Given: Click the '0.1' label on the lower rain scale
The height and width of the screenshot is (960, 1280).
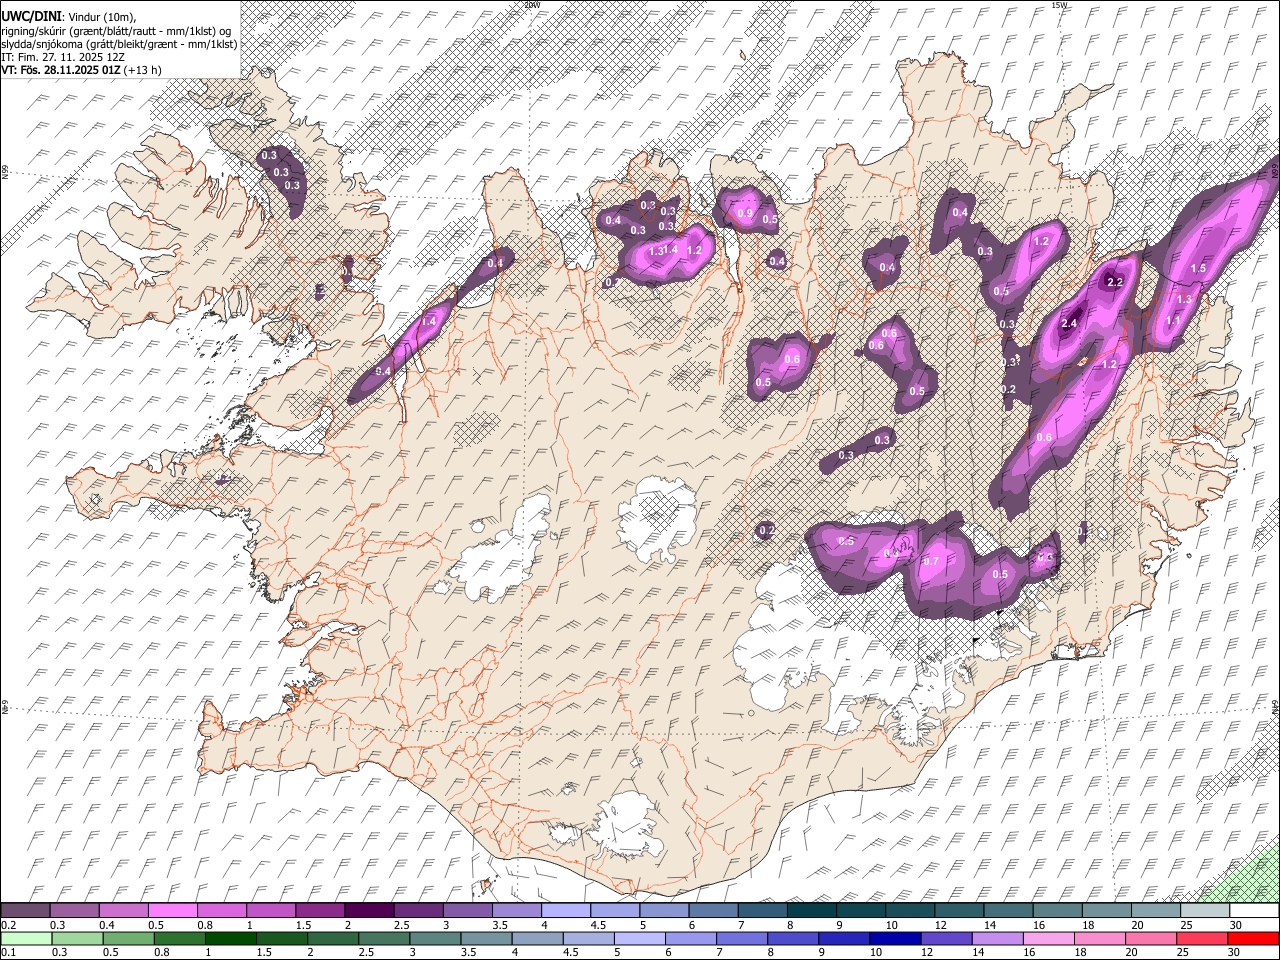Looking at the screenshot, I should coord(8,953).
